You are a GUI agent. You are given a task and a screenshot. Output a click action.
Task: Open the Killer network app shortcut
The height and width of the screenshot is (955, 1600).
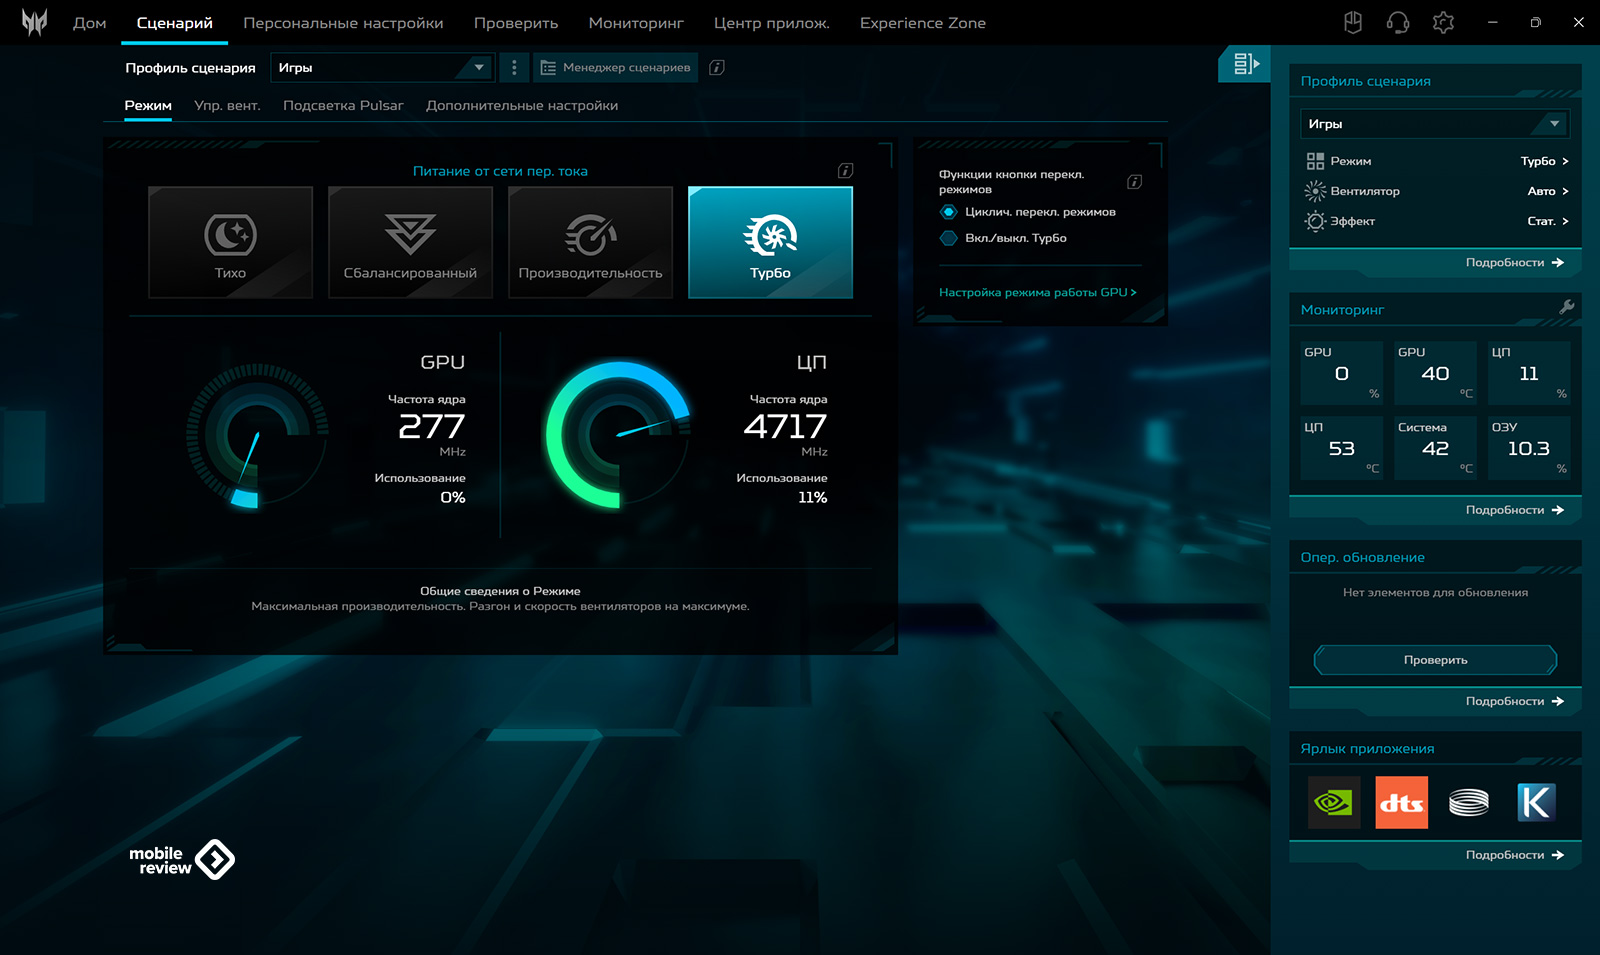coord(1535,802)
